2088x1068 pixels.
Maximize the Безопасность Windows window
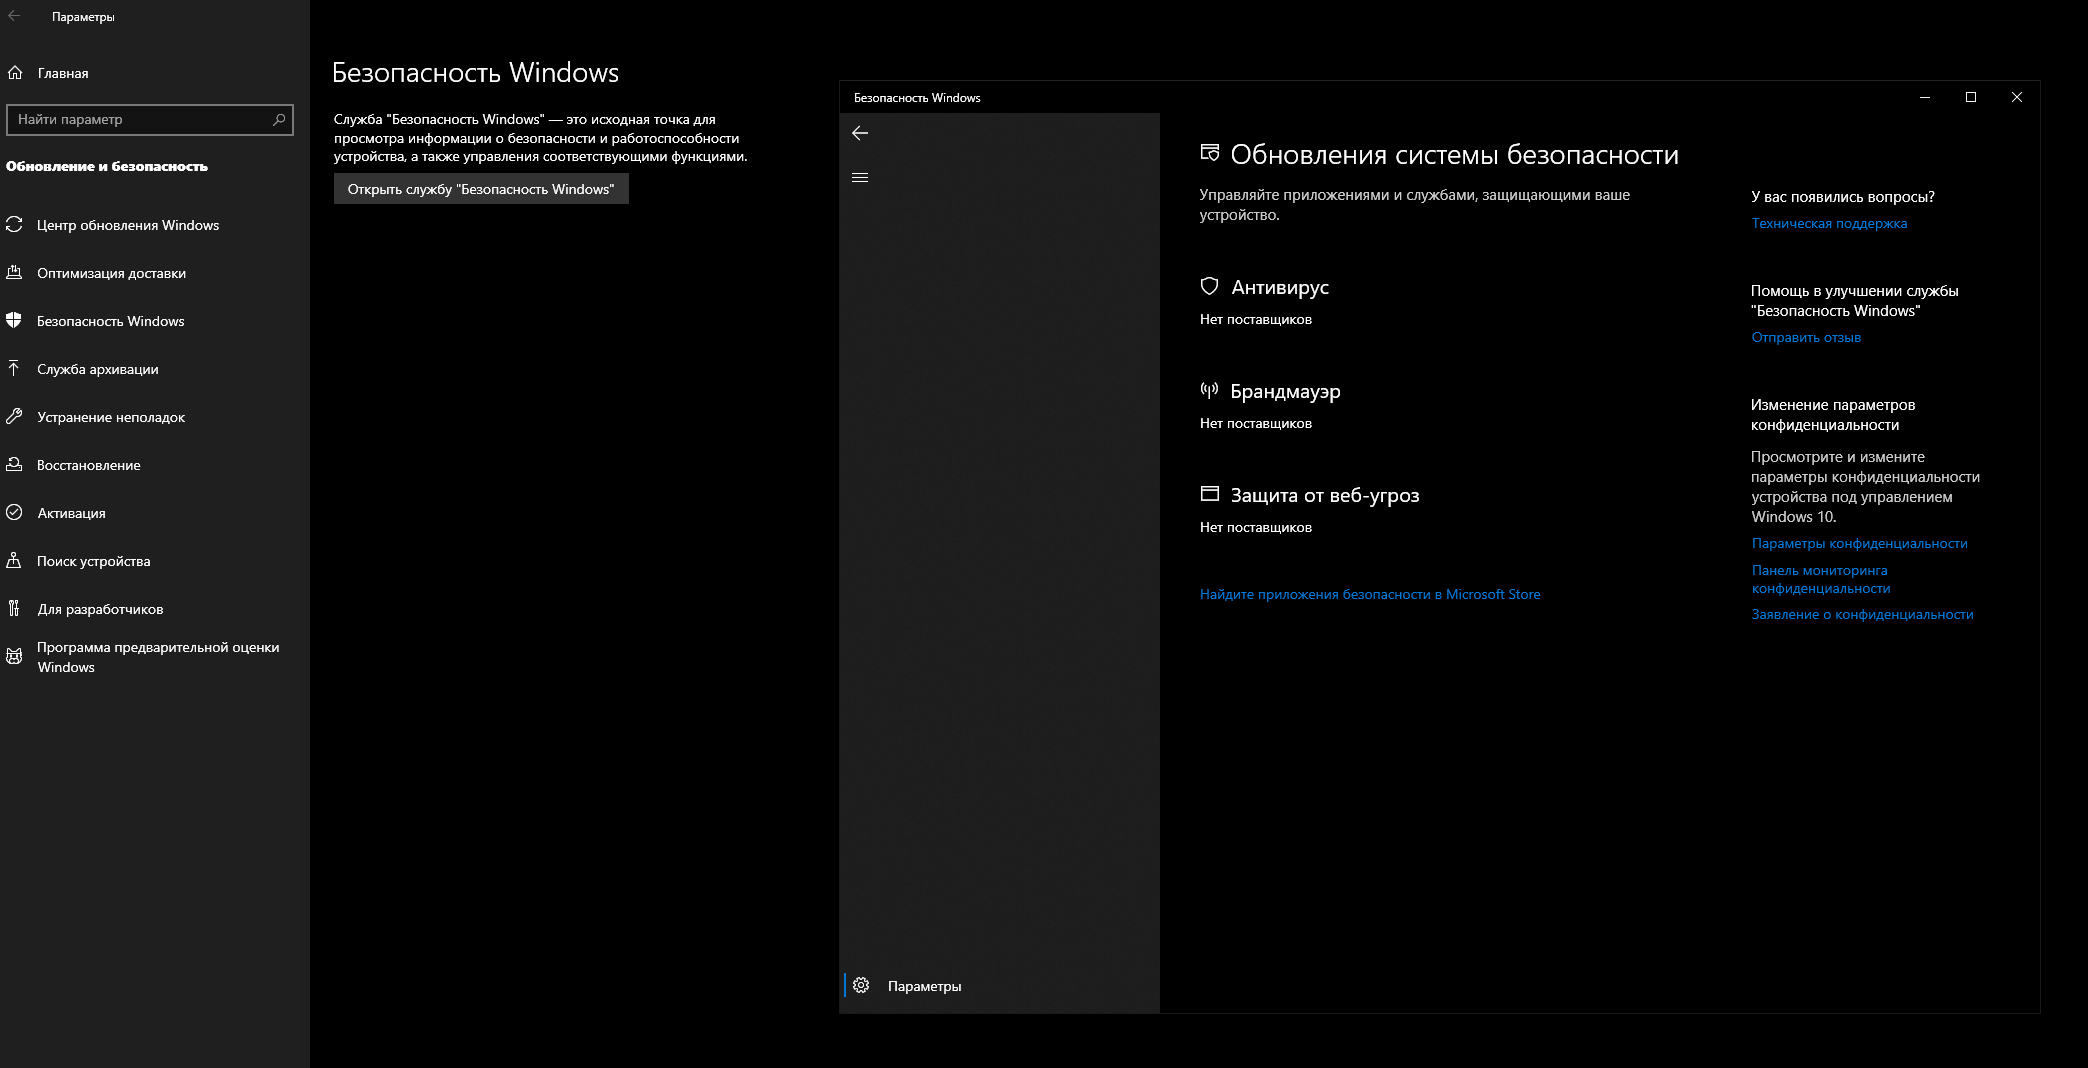tap(1971, 97)
